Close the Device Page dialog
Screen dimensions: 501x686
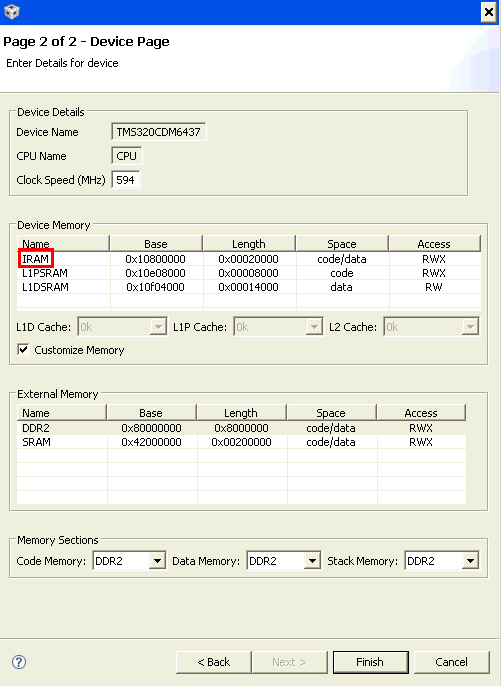click(488, 12)
